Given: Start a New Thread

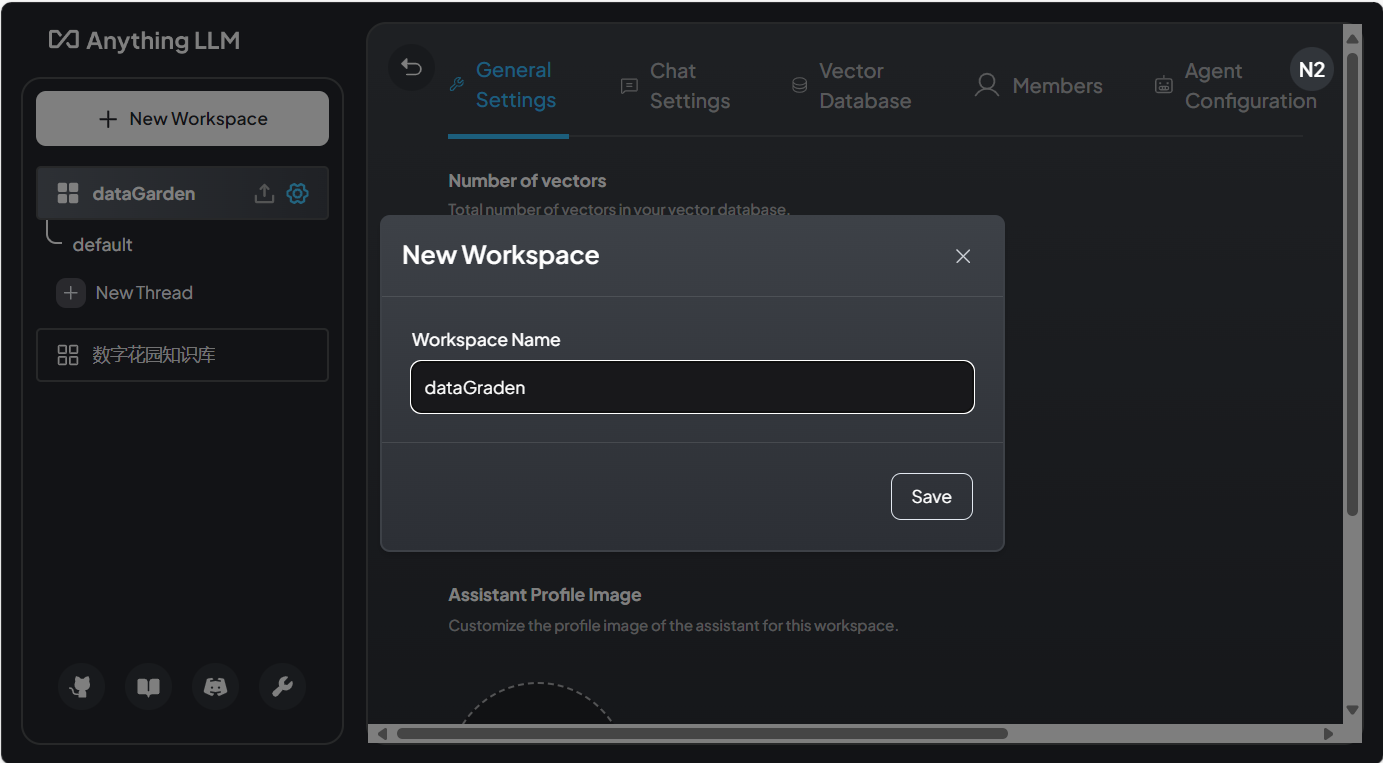Looking at the screenshot, I should 125,293.
